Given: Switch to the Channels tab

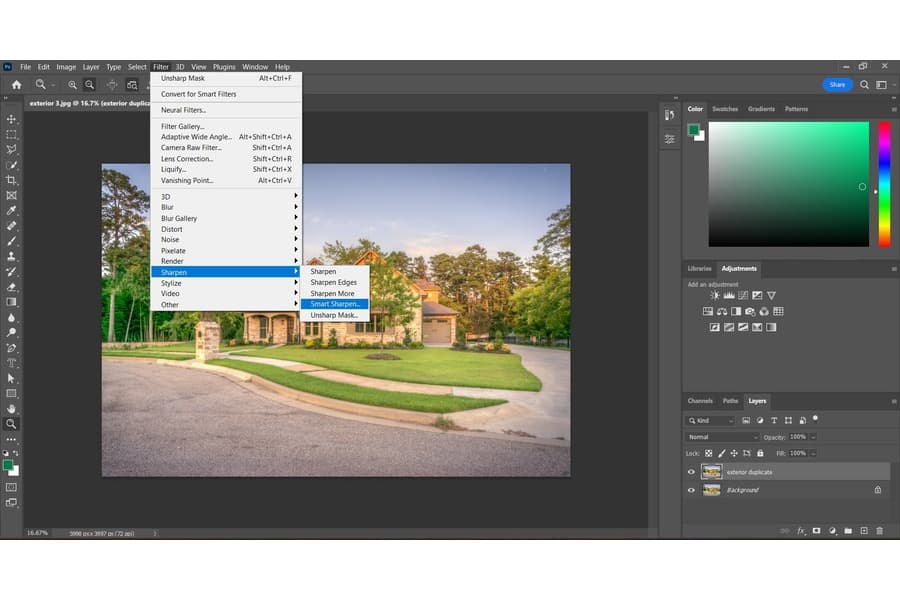Looking at the screenshot, I should [700, 401].
